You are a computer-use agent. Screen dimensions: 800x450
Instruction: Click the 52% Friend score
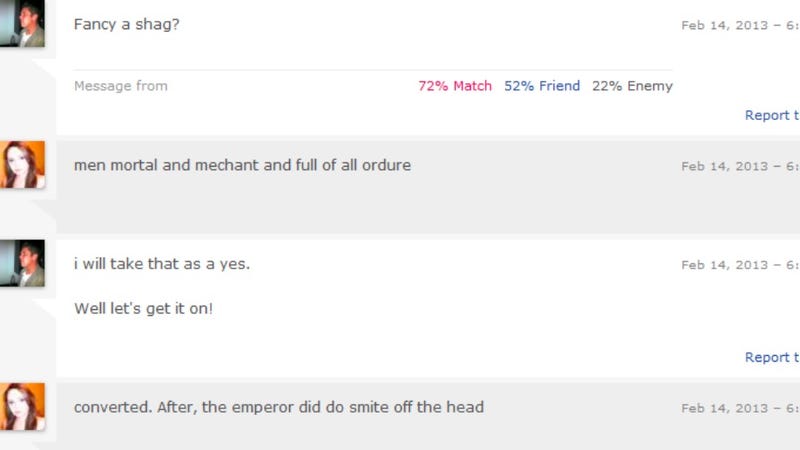542,86
